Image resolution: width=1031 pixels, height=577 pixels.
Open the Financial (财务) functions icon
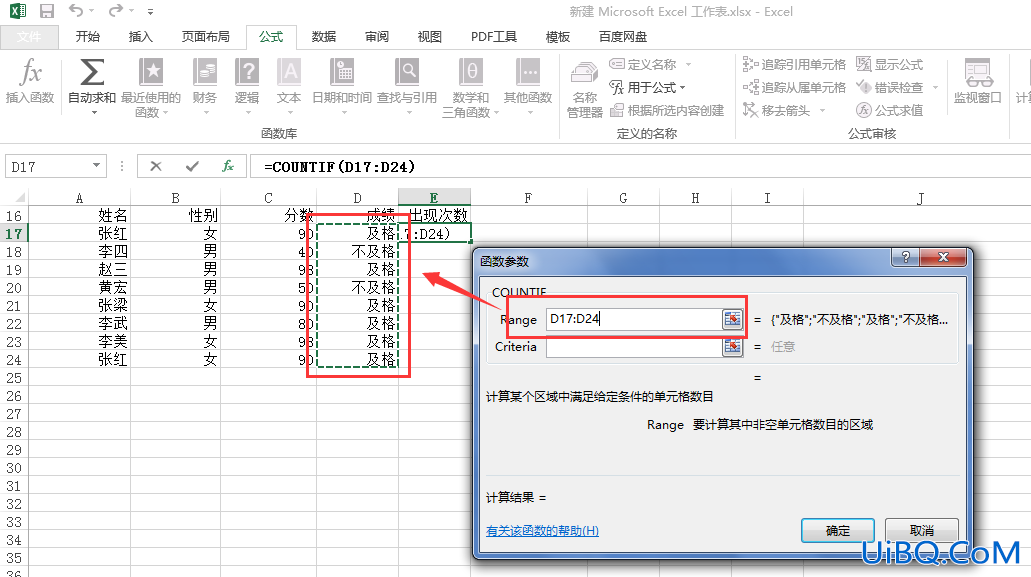click(x=204, y=72)
